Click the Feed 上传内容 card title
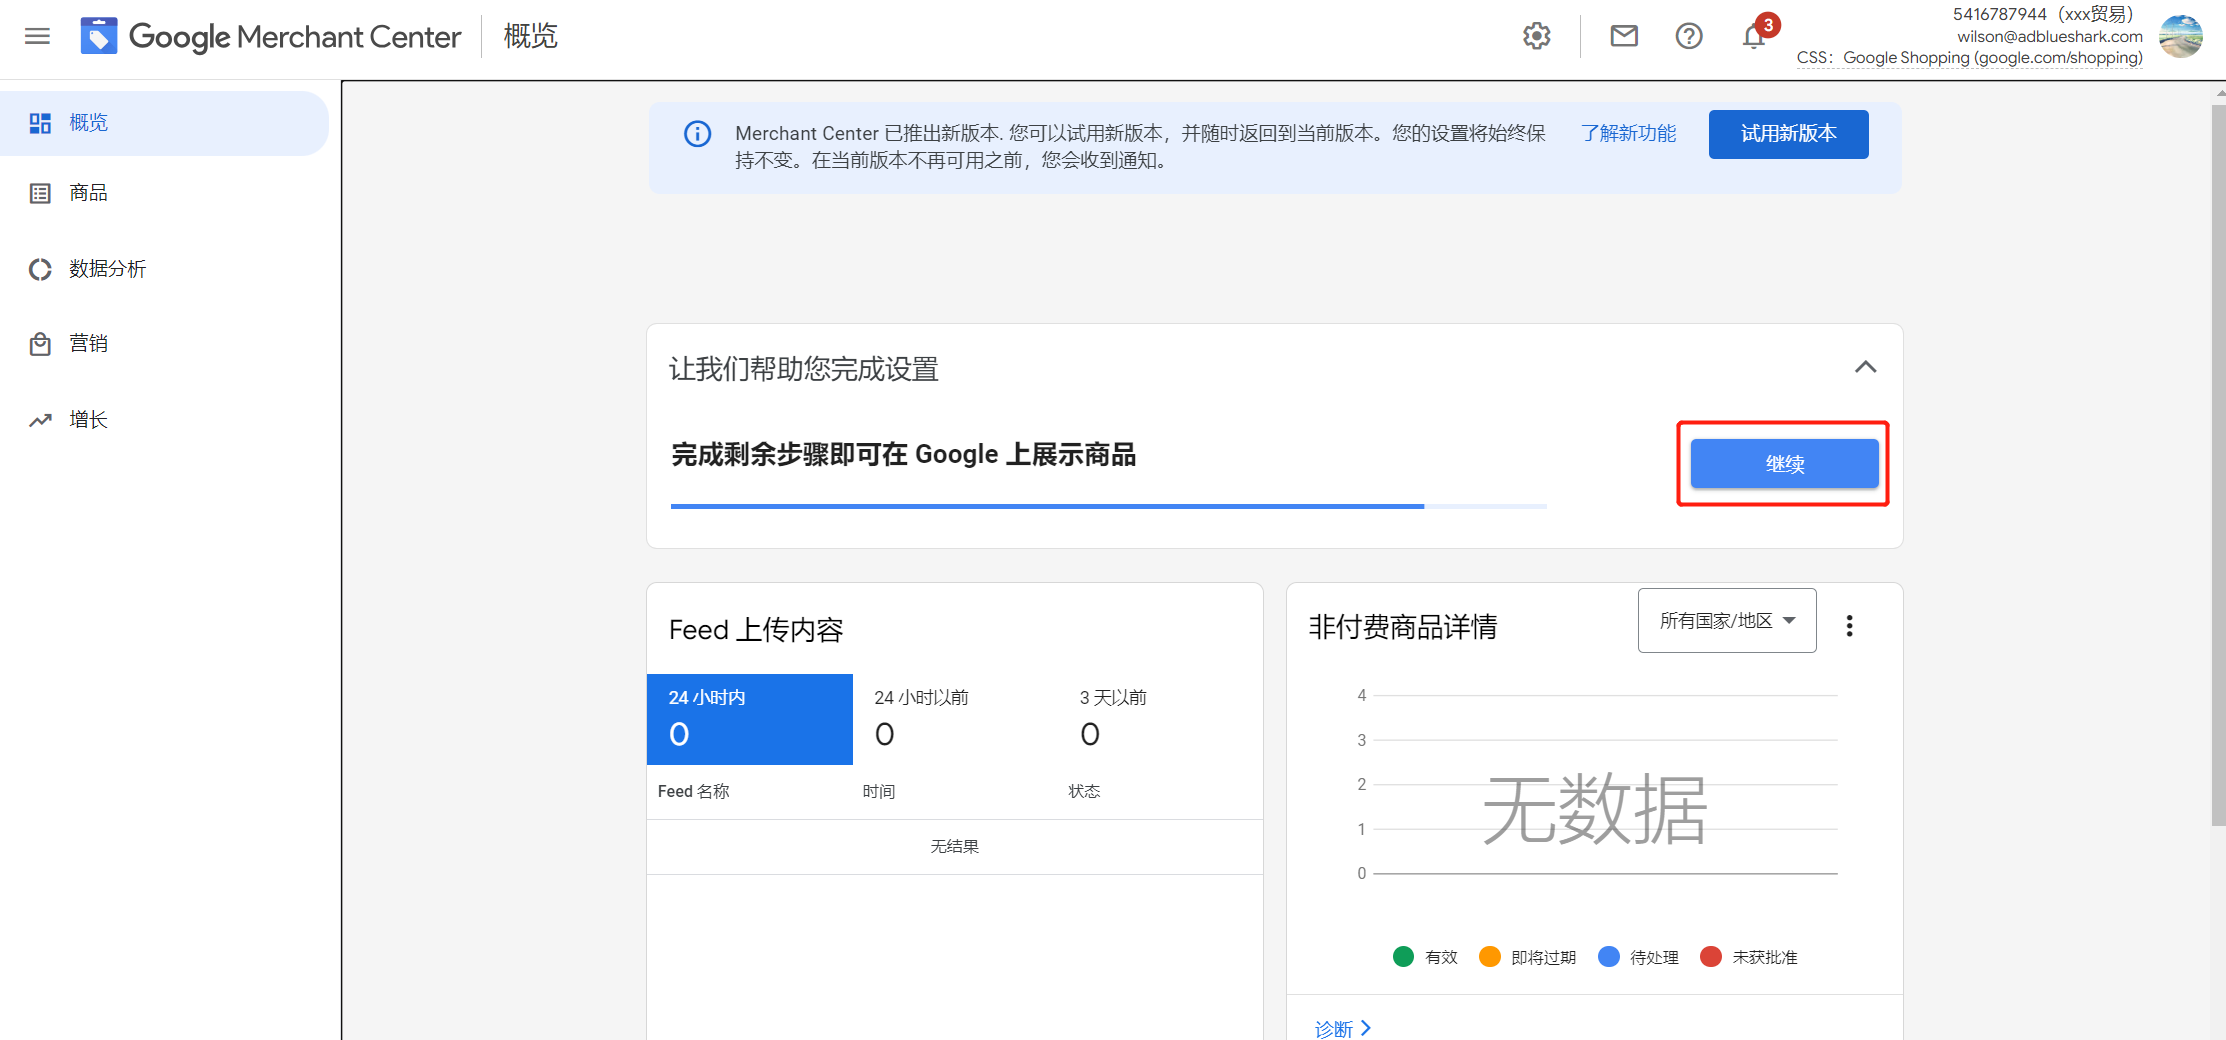The height and width of the screenshot is (1040, 2226). (x=756, y=630)
